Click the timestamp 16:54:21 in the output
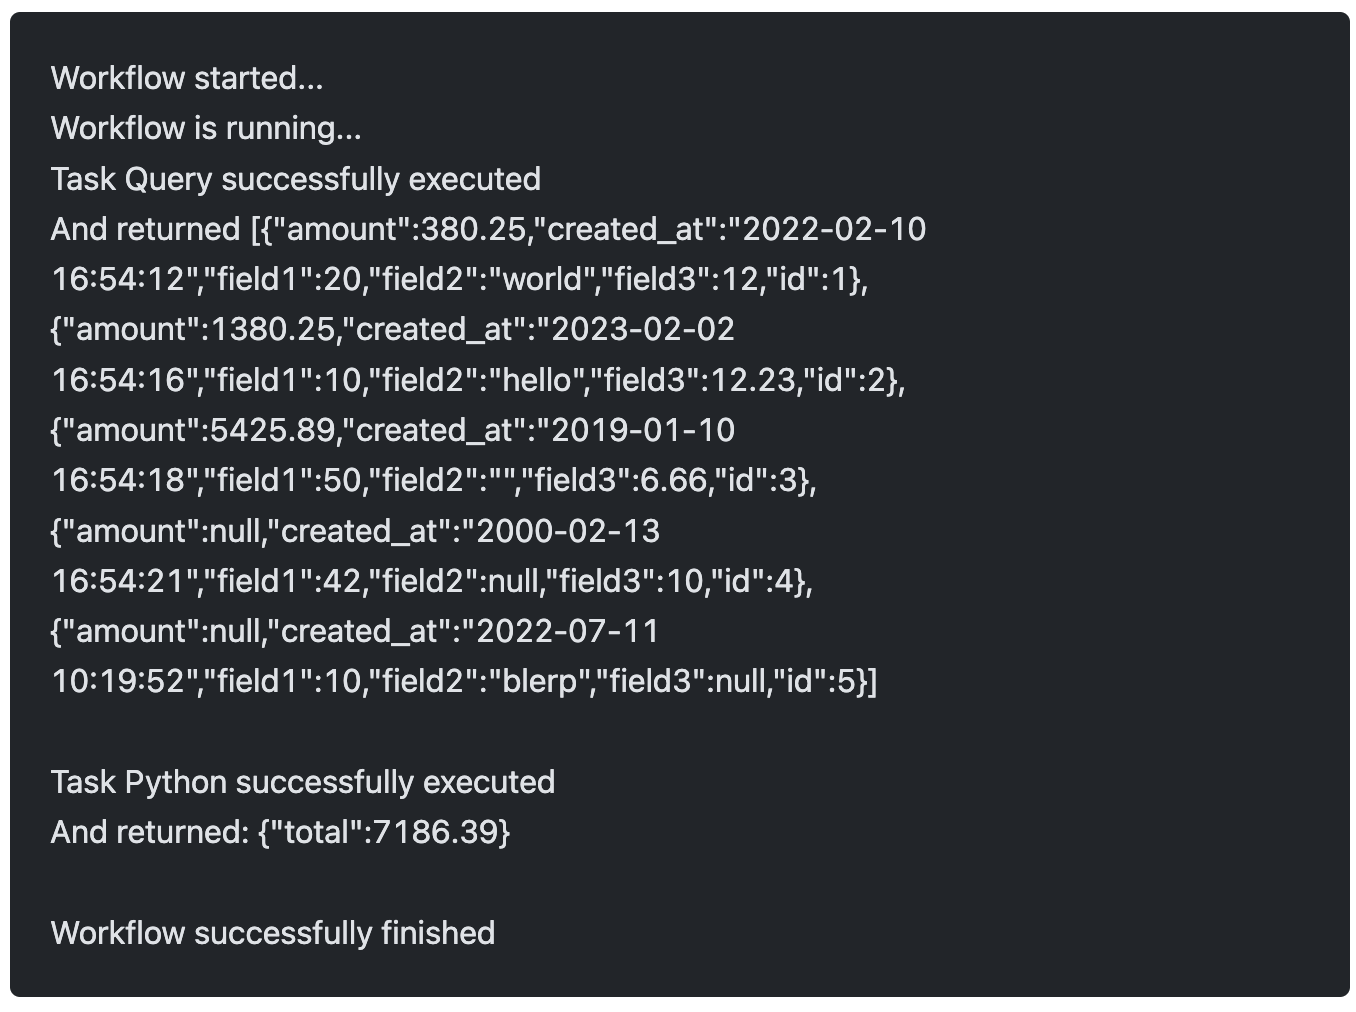This screenshot has width=1356, height=1012. point(118,581)
